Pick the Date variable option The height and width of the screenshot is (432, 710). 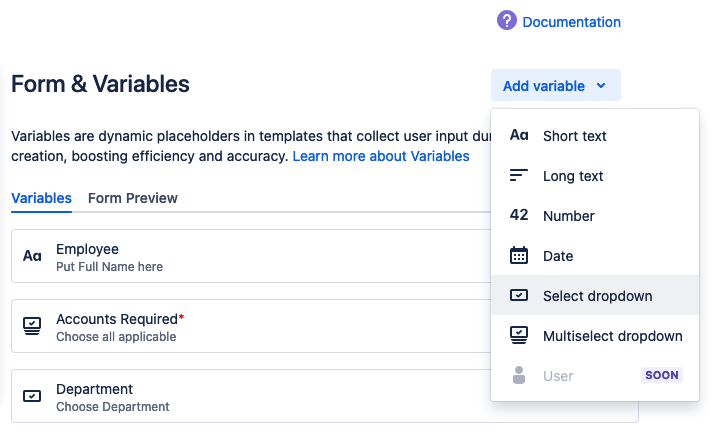[x=557, y=256]
